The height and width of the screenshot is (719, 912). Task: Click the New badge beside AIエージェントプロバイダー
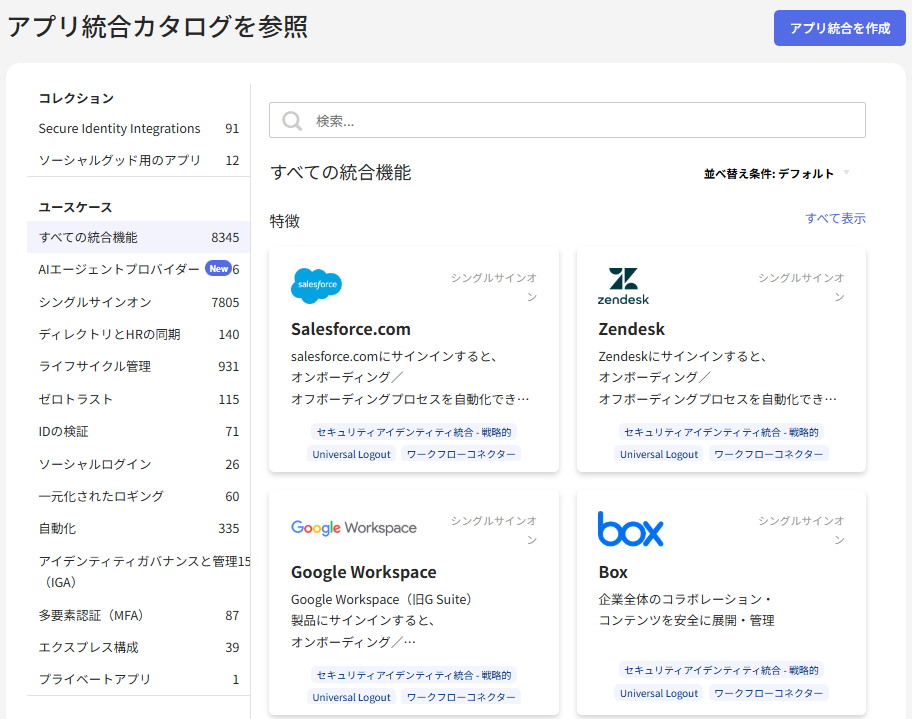219,269
